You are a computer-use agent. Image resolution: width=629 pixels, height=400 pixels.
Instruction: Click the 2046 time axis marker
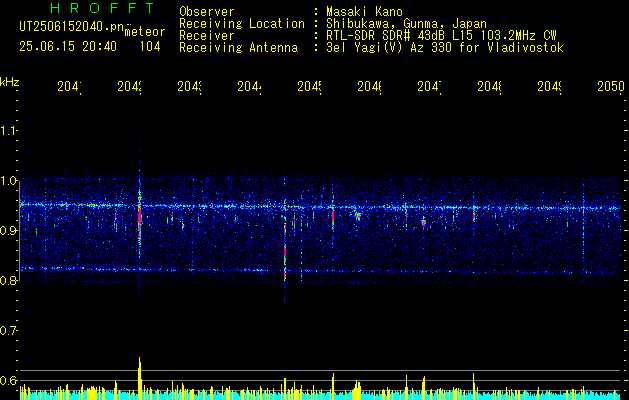click(369, 86)
